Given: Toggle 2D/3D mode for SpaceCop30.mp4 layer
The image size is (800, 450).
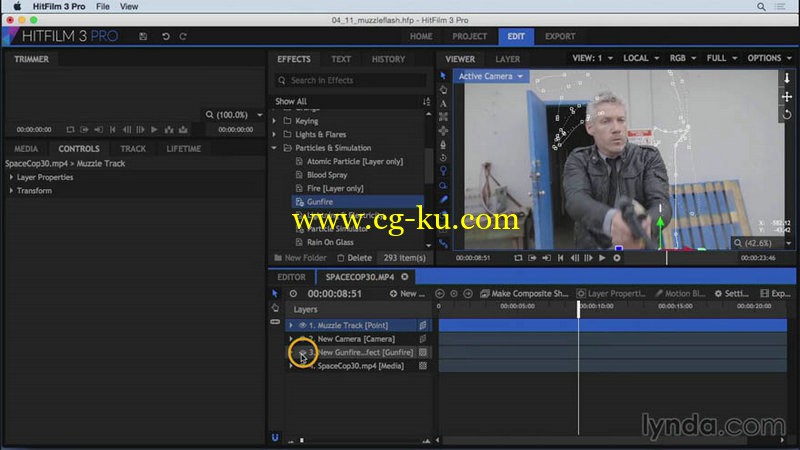Looking at the screenshot, I should click(x=423, y=366).
